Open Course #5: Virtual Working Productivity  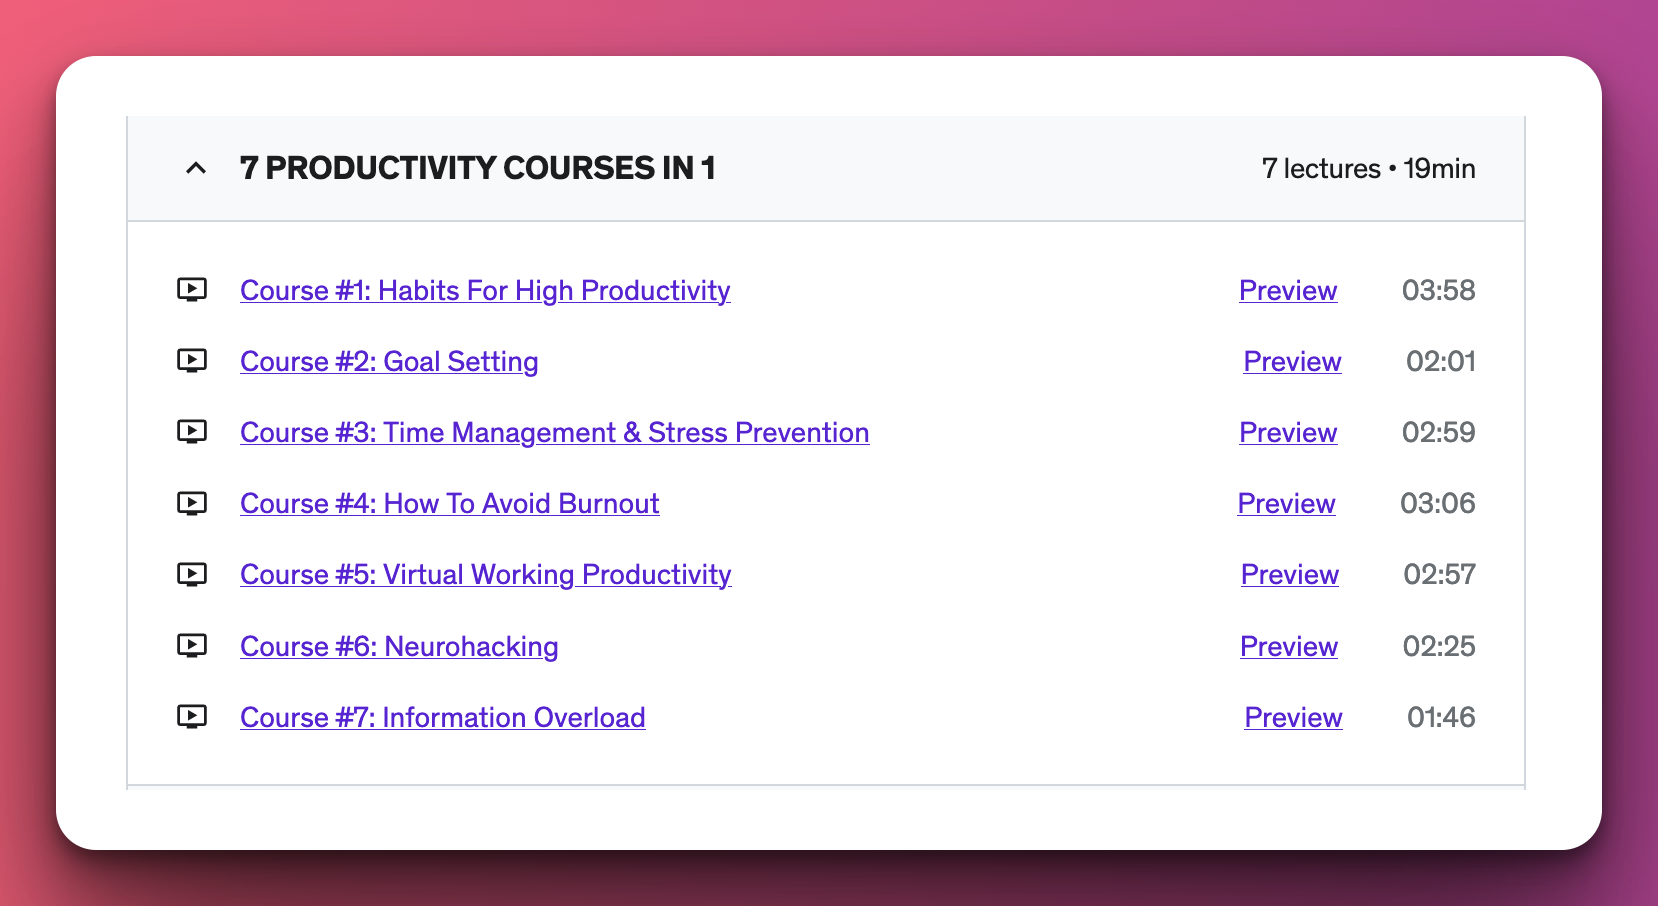(x=486, y=575)
